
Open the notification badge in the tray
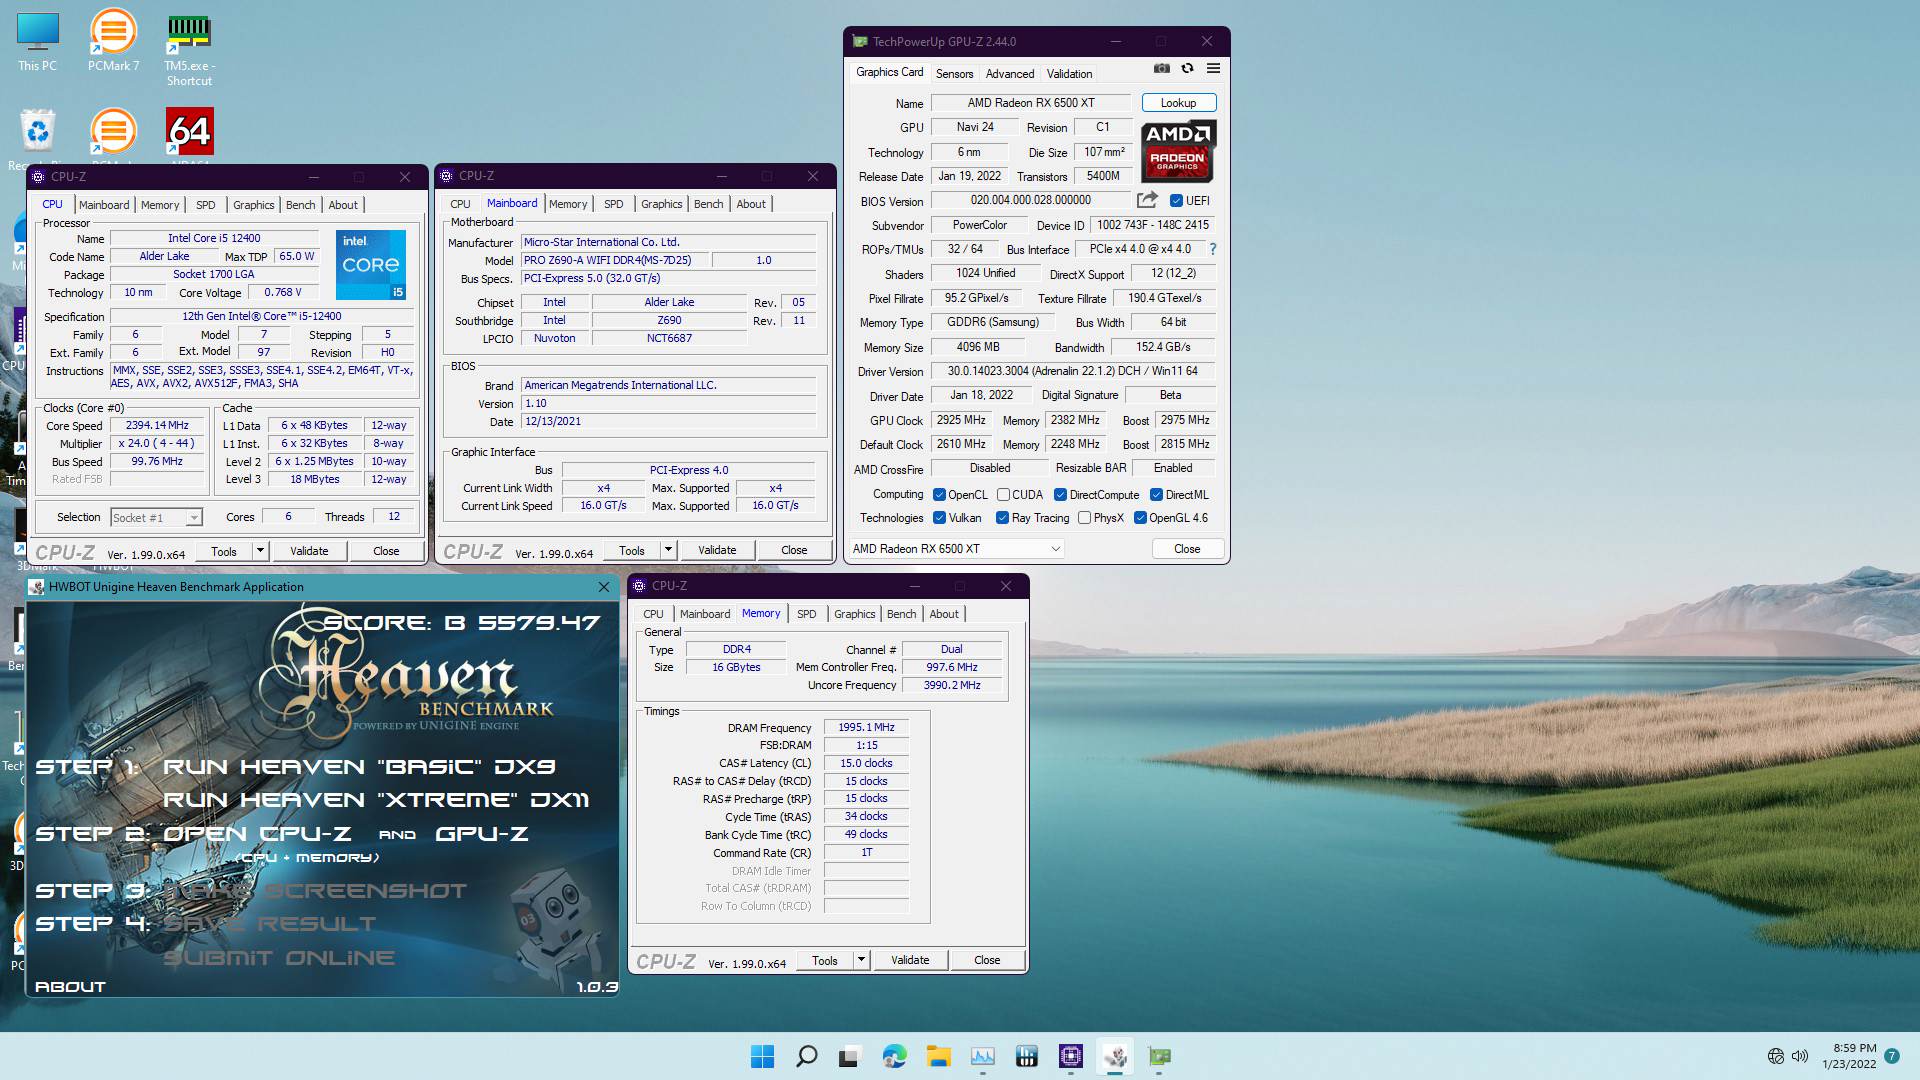tap(1892, 1056)
